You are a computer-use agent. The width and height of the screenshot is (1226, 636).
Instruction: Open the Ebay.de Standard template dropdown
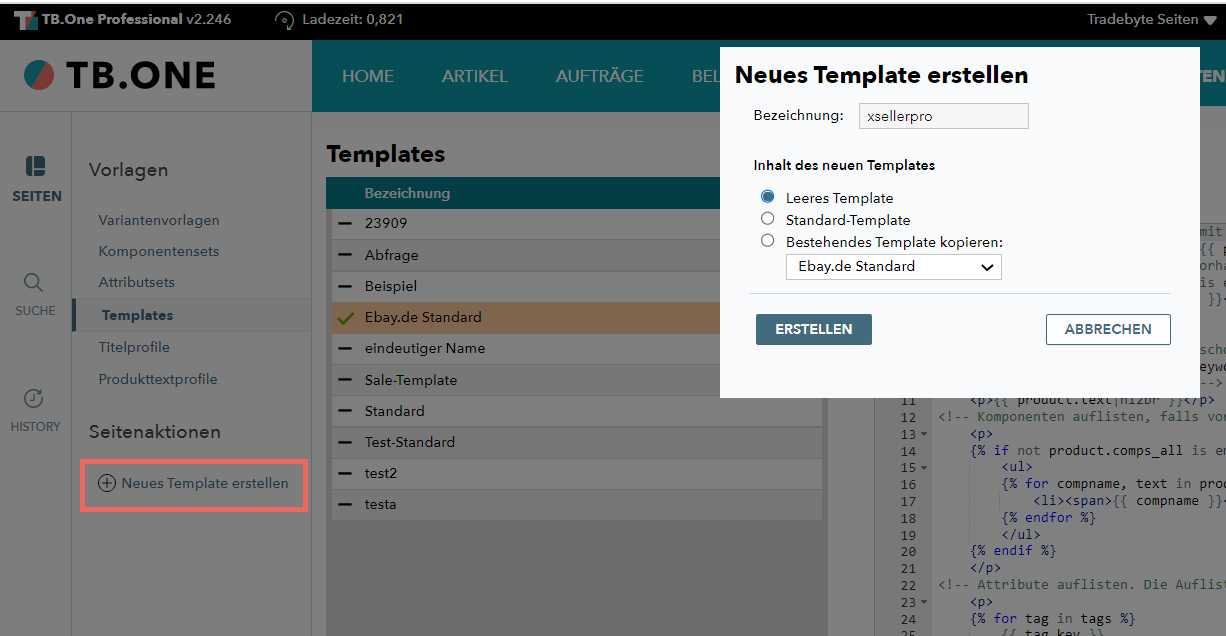click(x=894, y=266)
